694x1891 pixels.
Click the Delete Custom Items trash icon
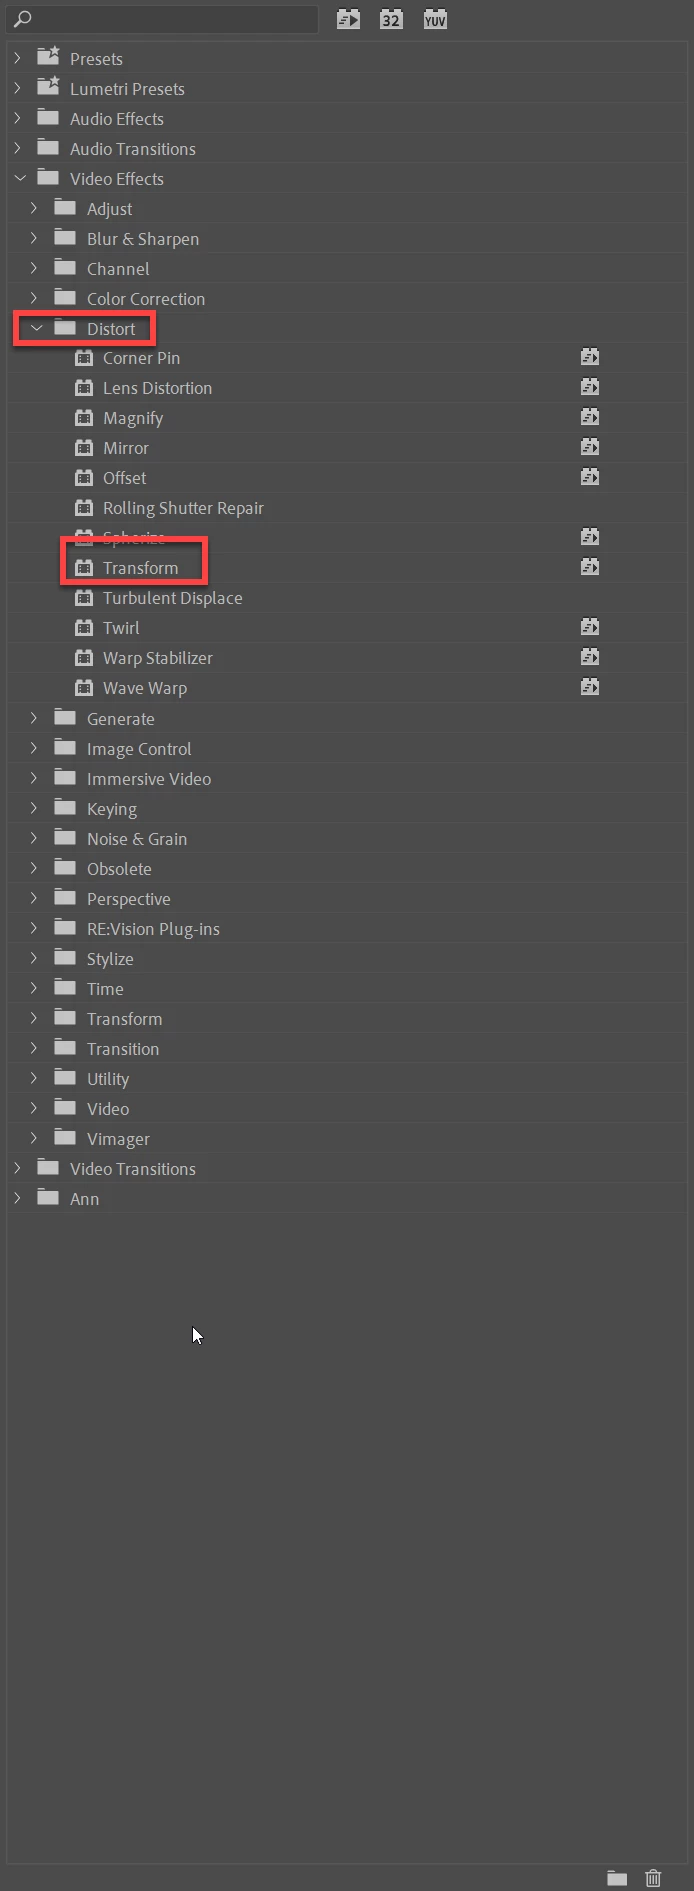653,1878
